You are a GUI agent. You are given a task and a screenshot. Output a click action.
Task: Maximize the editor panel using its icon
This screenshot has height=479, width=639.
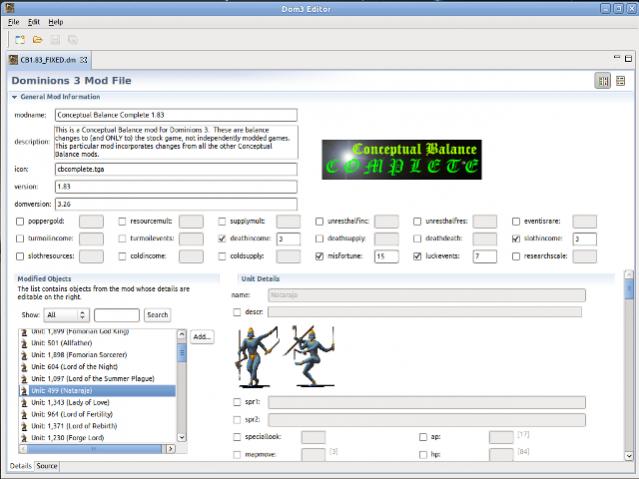click(x=629, y=58)
